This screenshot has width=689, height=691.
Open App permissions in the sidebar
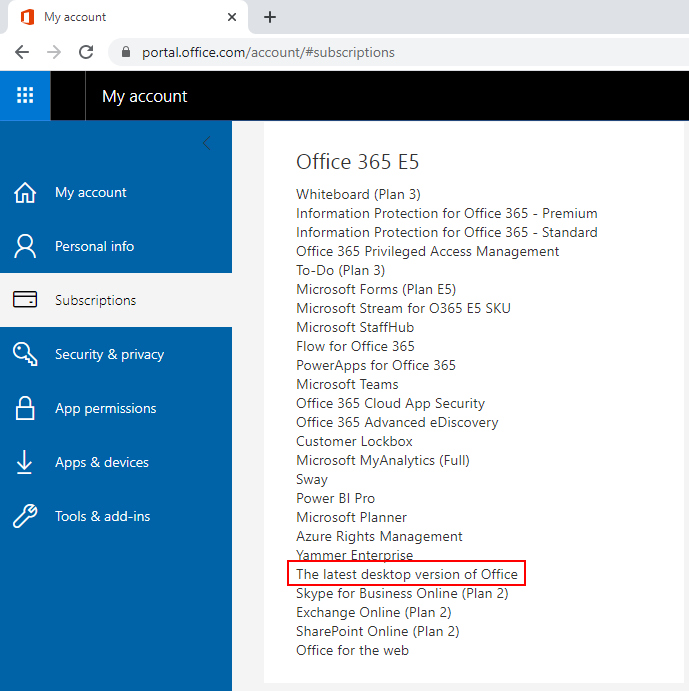click(116, 408)
